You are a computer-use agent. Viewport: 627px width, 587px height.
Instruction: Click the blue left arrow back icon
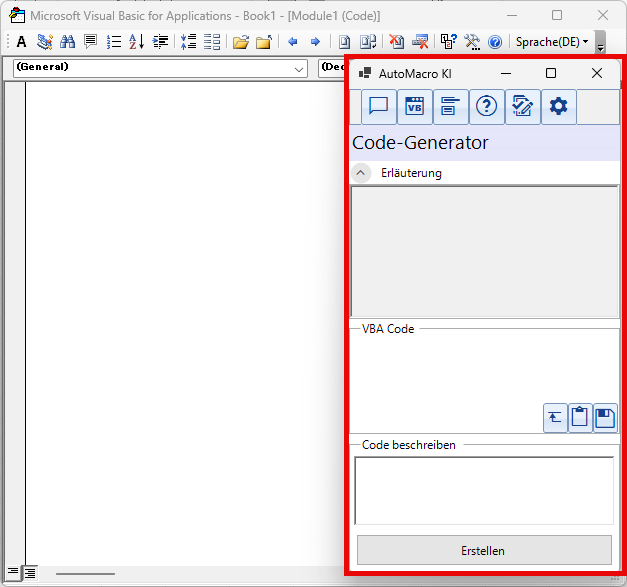tap(293, 42)
